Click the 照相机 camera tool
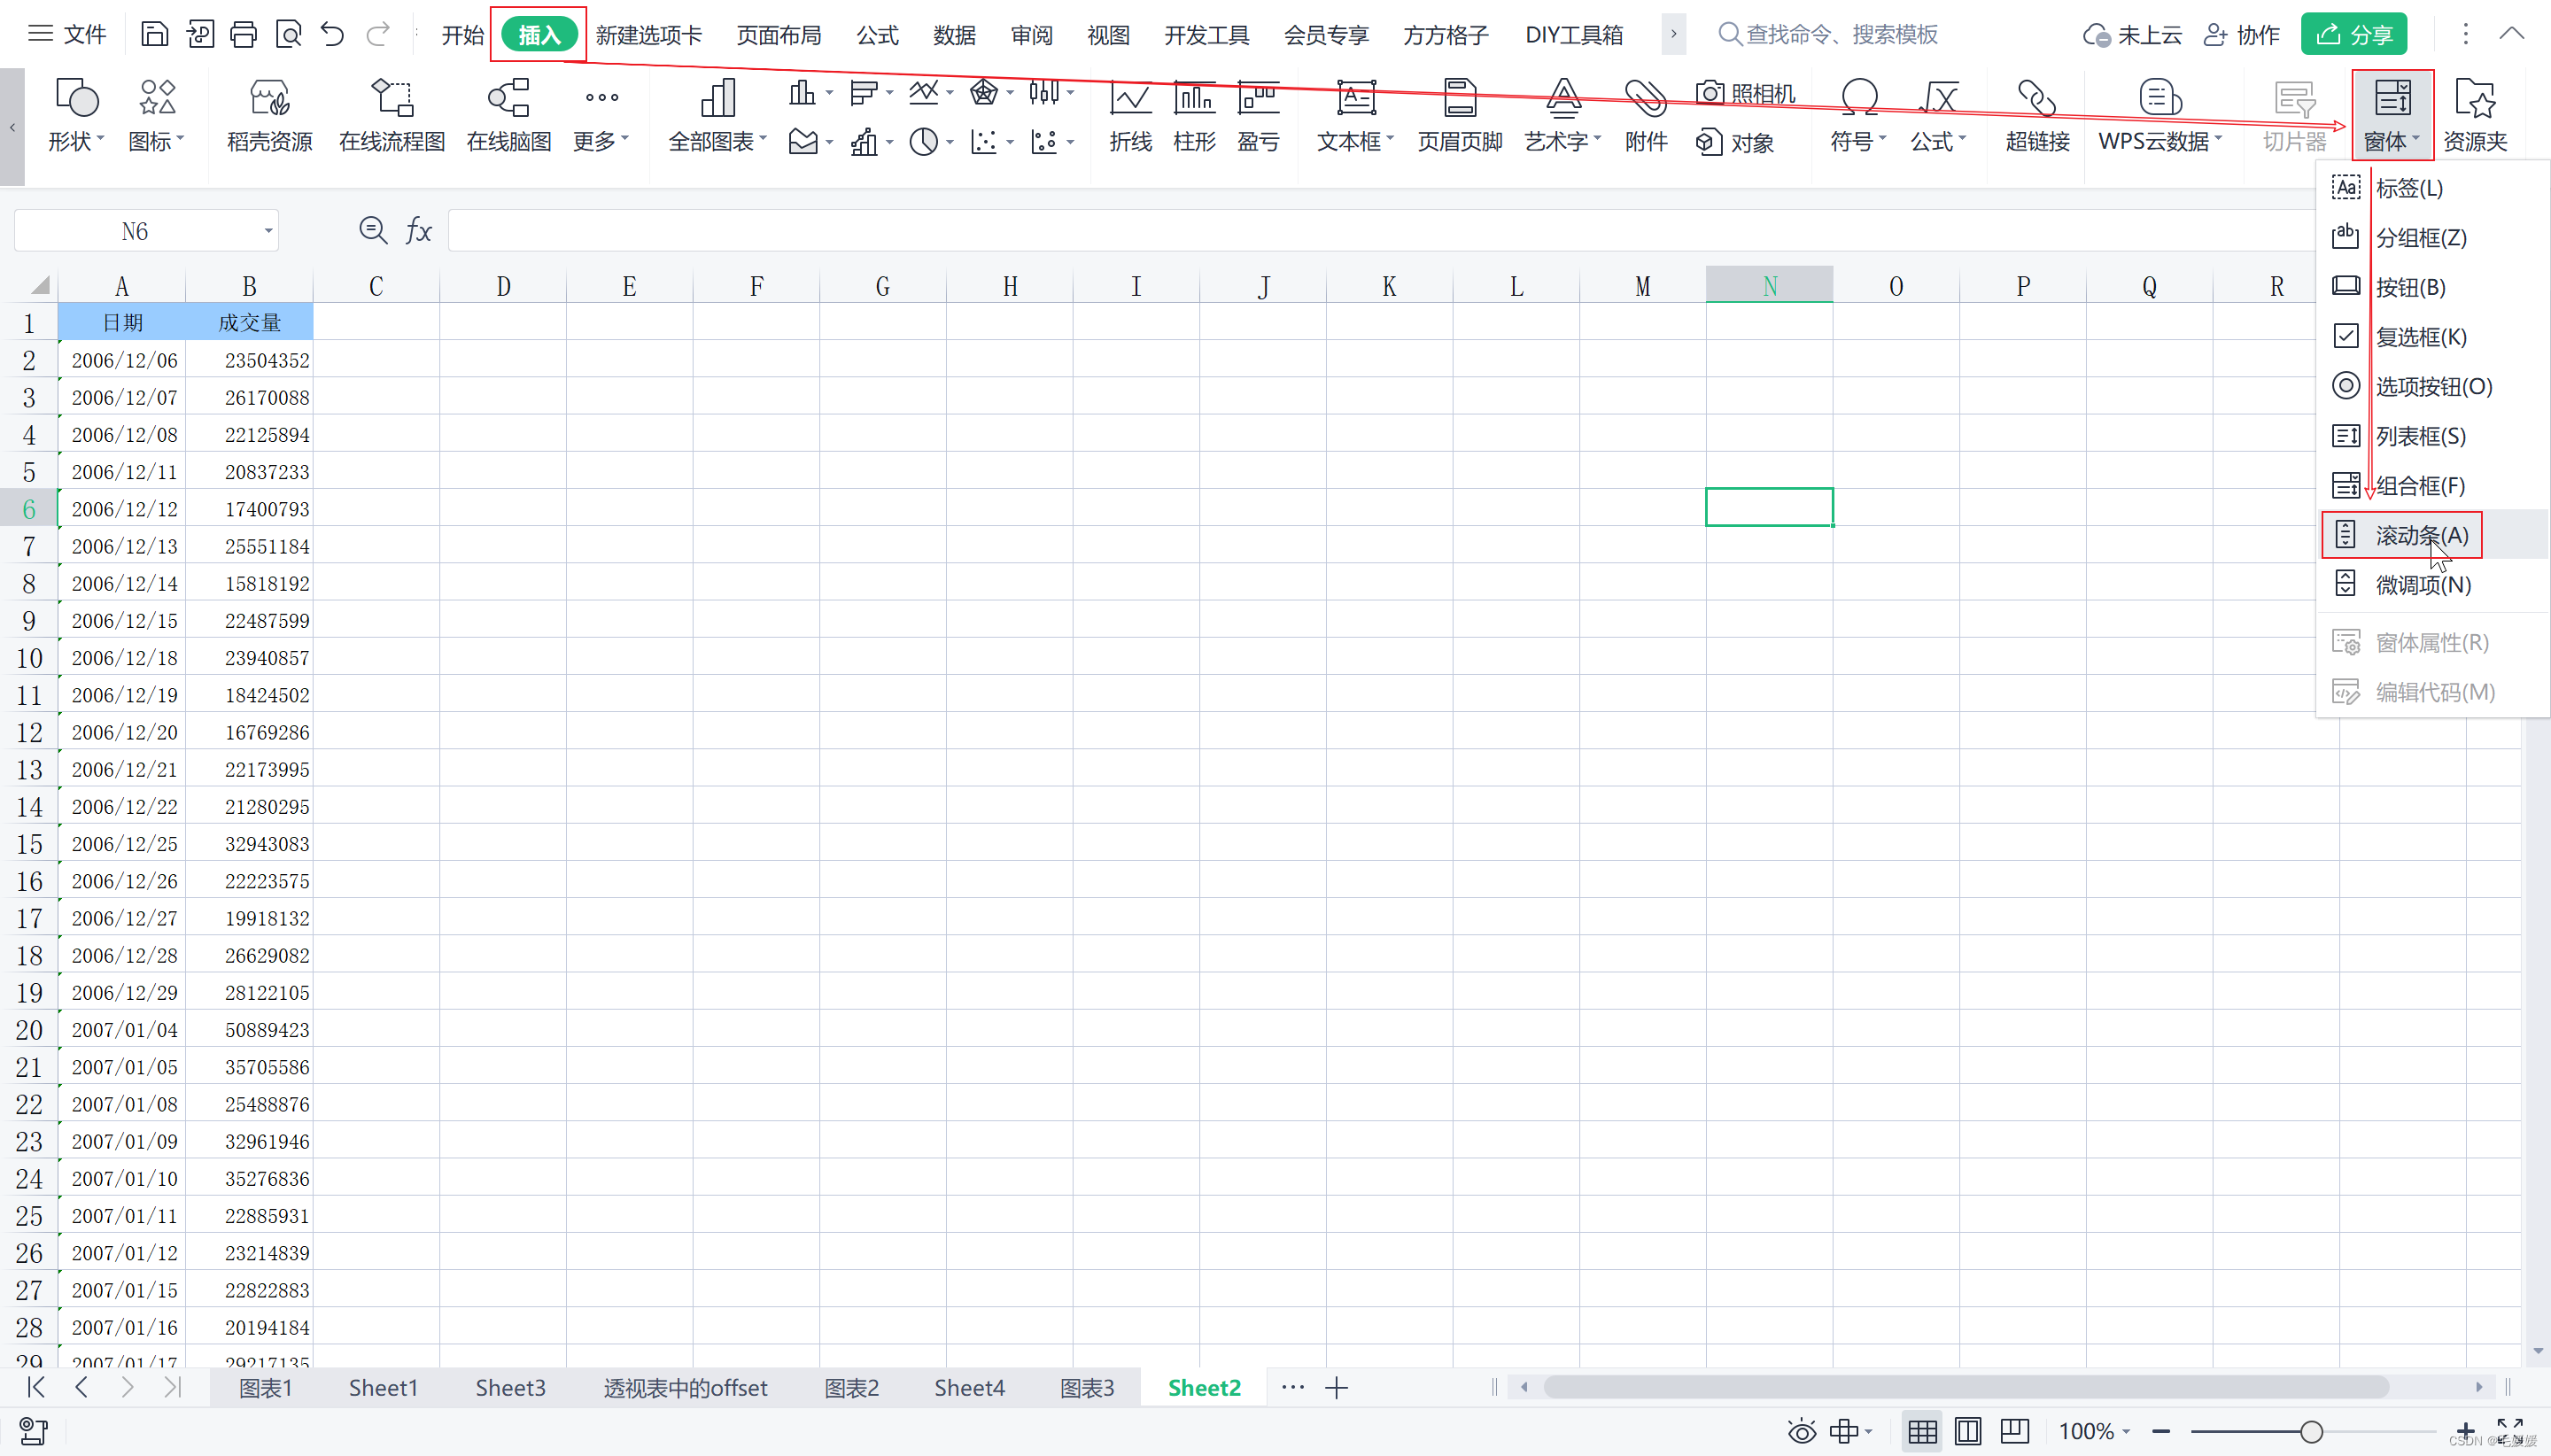The height and width of the screenshot is (1456, 2551). pyautogui.click(x=1746, y=93)
